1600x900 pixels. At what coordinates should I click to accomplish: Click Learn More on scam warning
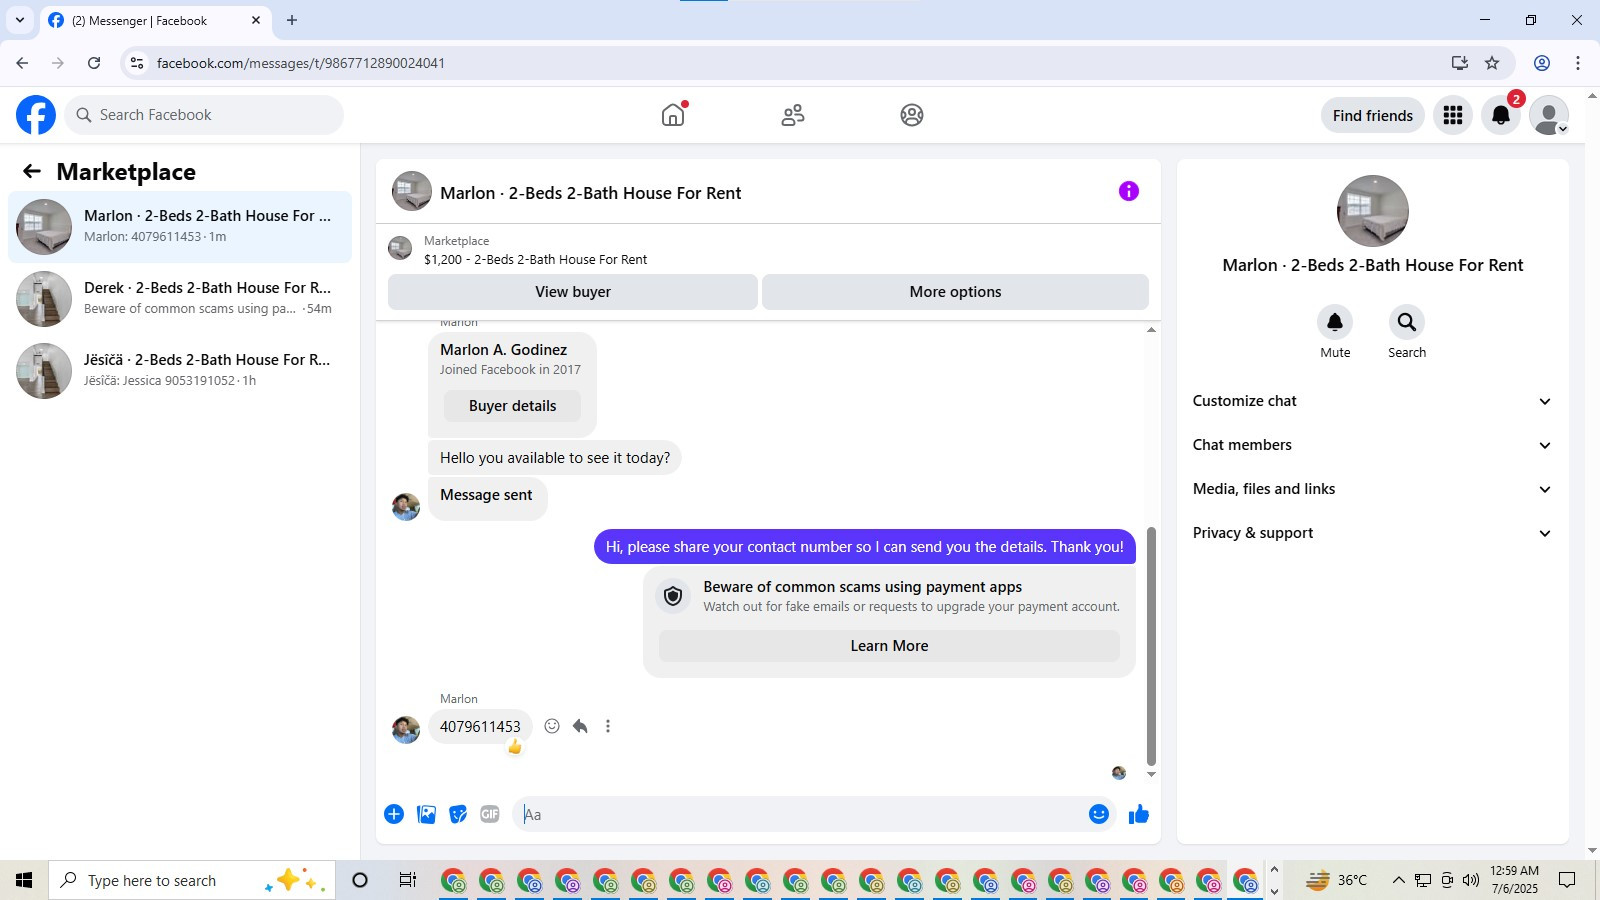pyautogui.click(x=889, y=646)
